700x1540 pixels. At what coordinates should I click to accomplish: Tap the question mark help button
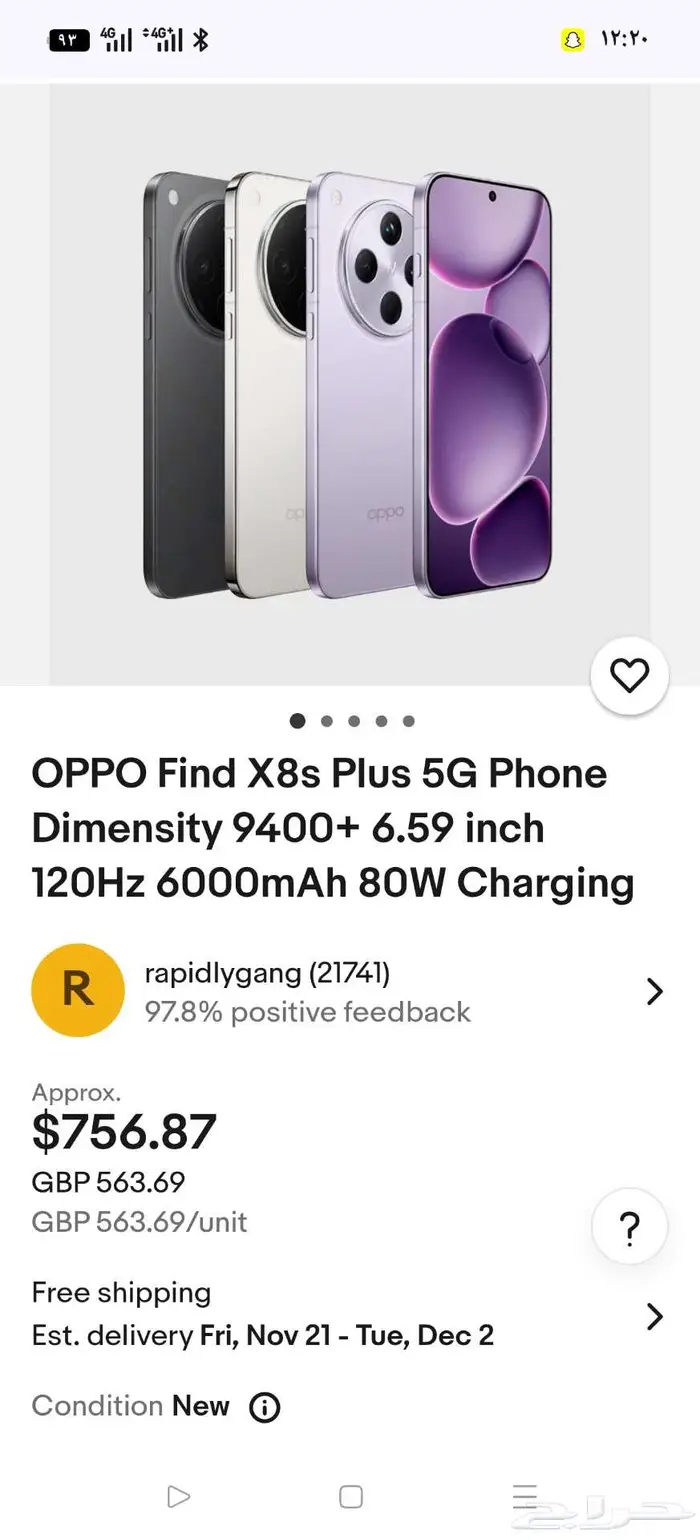tap(629, 1227)
